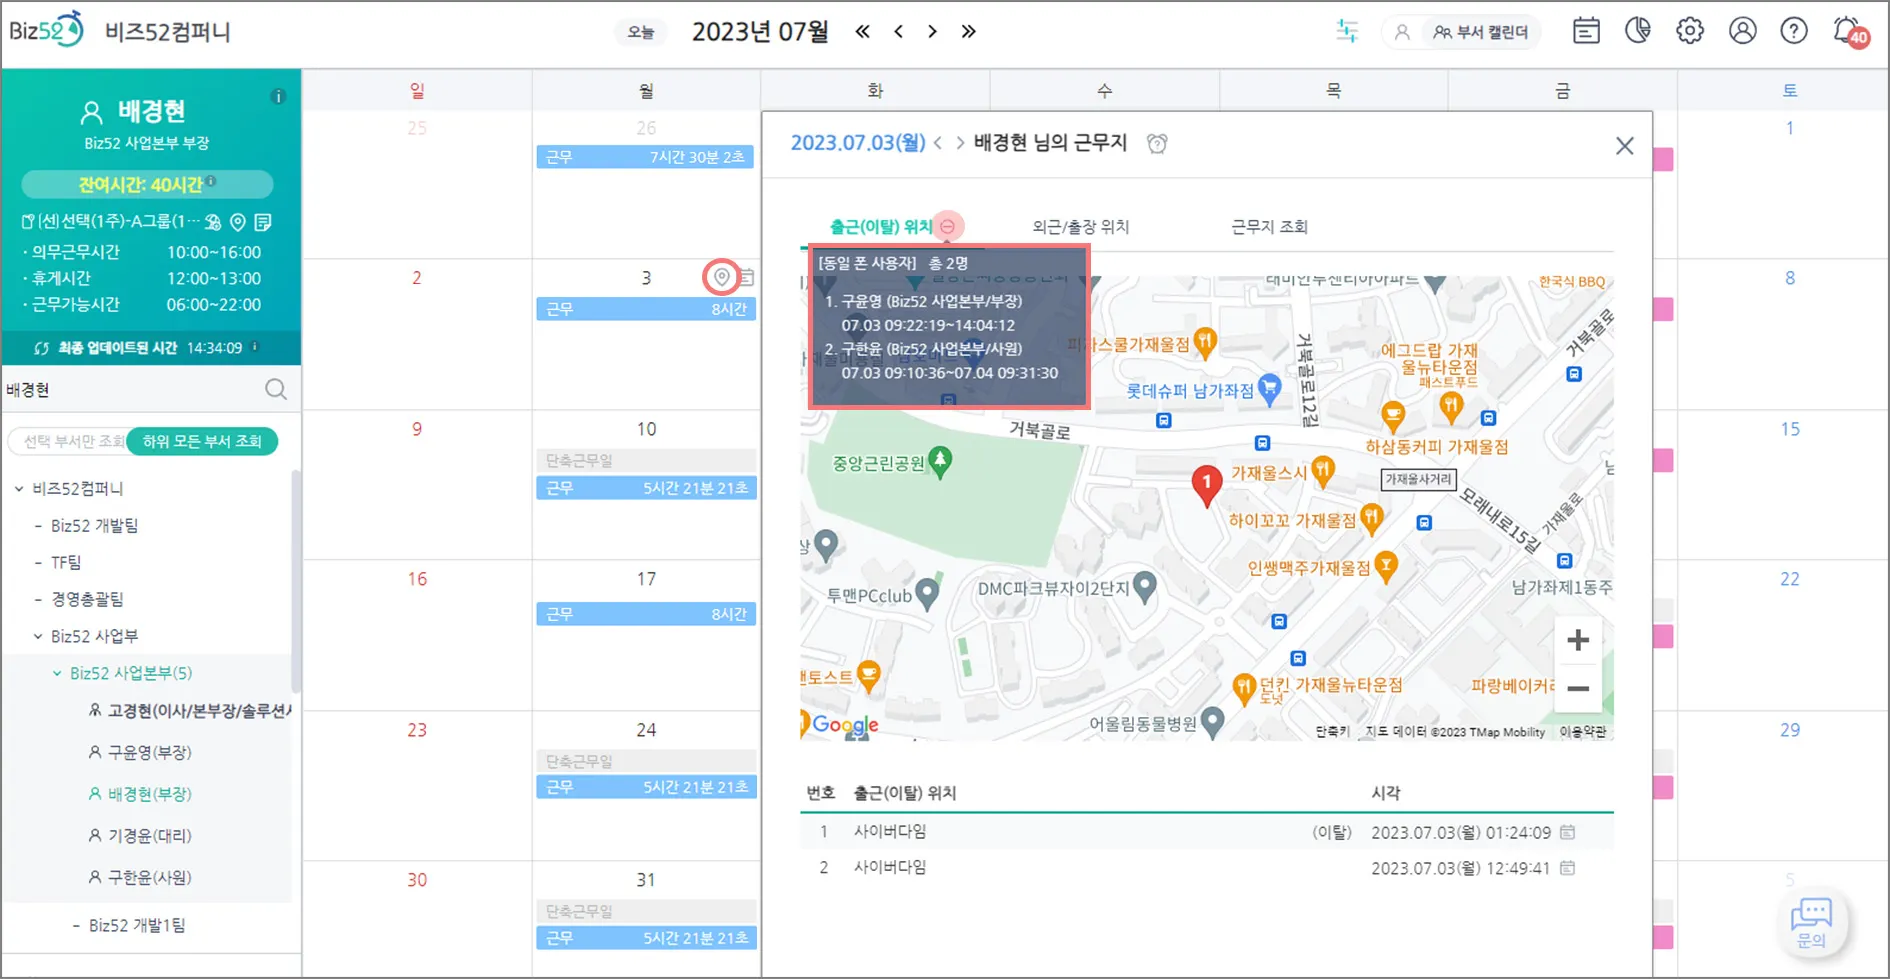1890x979 pixels.
Task: Refresh the 최종 업데이트된 시간
Action: pyautogui.click(x=42, y=348)
